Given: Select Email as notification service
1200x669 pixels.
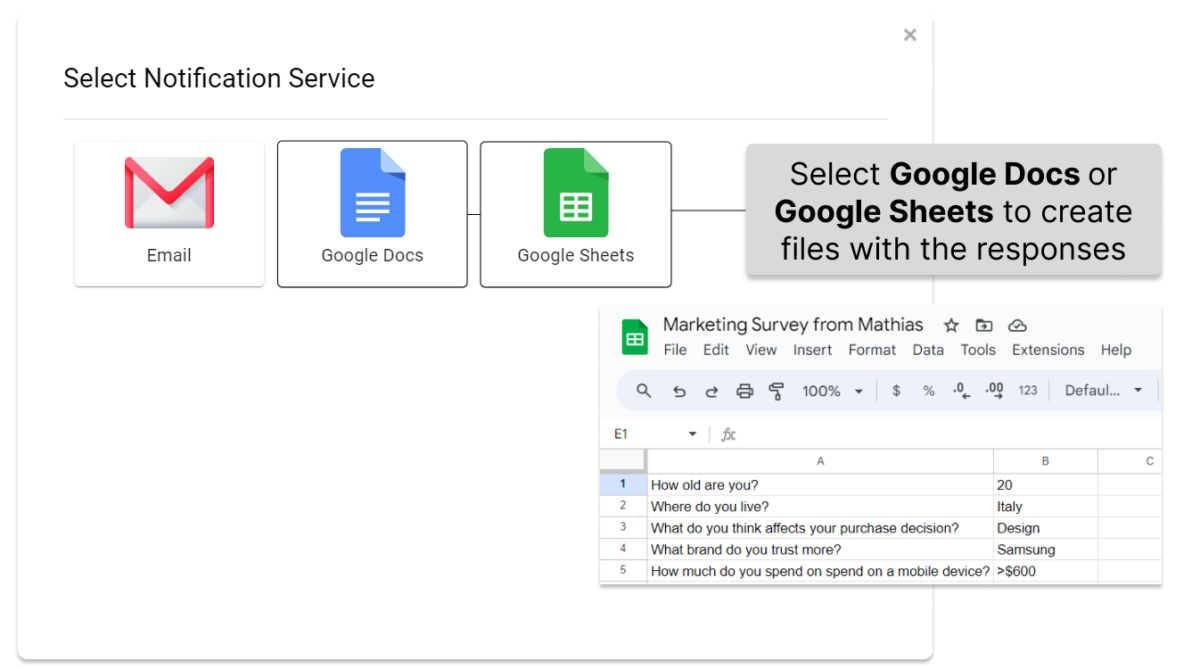Looking at the screenshot, I should [x=168, y=213].
